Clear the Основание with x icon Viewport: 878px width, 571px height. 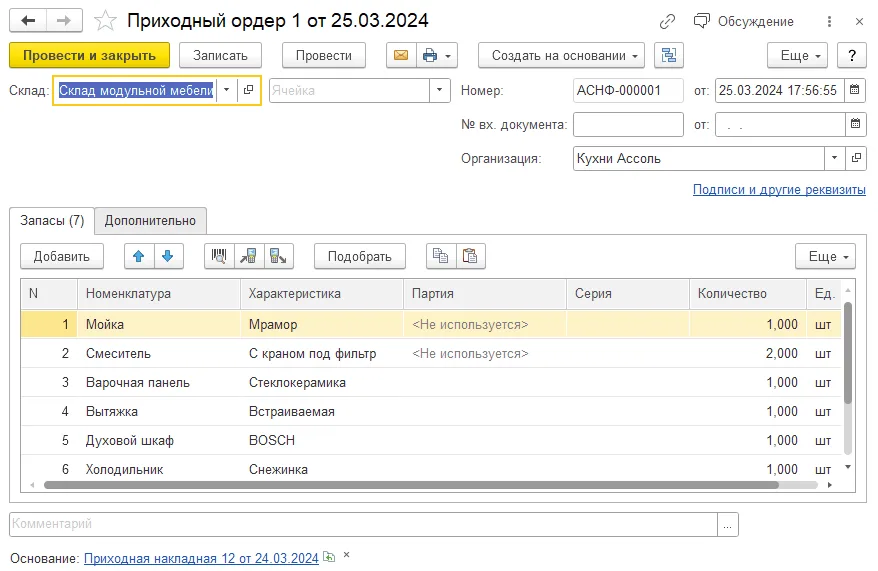[347, 555]
